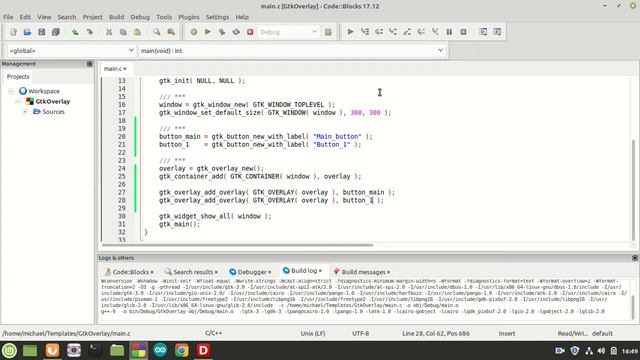Close the Management panel
This screenshot has width=640, height=360.
pyautogui.click(x=90, y=64)
